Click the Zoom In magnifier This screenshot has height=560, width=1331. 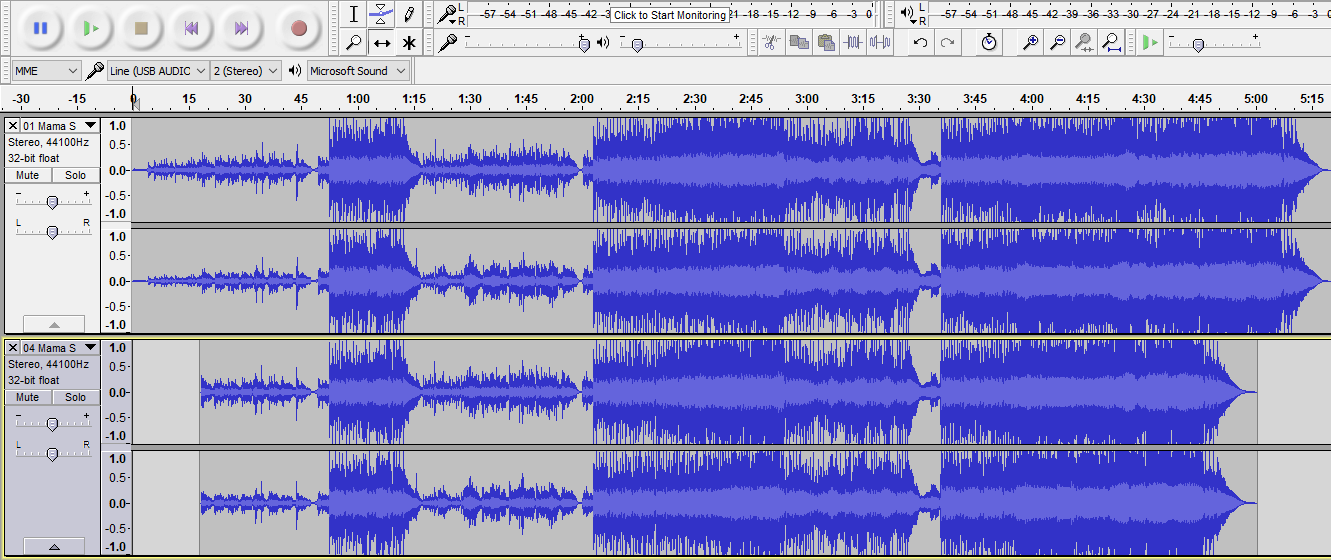(x=1030, y=42)
